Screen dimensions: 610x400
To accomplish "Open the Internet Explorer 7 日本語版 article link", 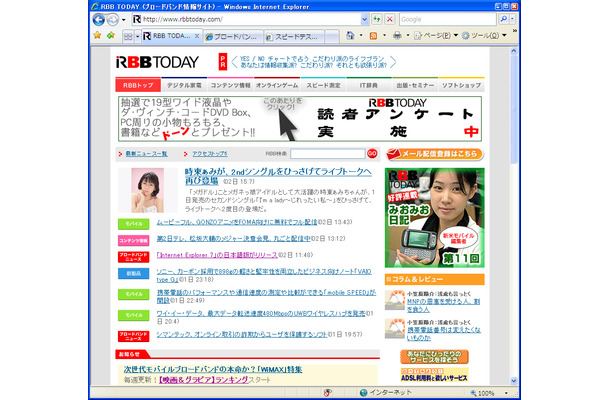I will click(217, 255).
